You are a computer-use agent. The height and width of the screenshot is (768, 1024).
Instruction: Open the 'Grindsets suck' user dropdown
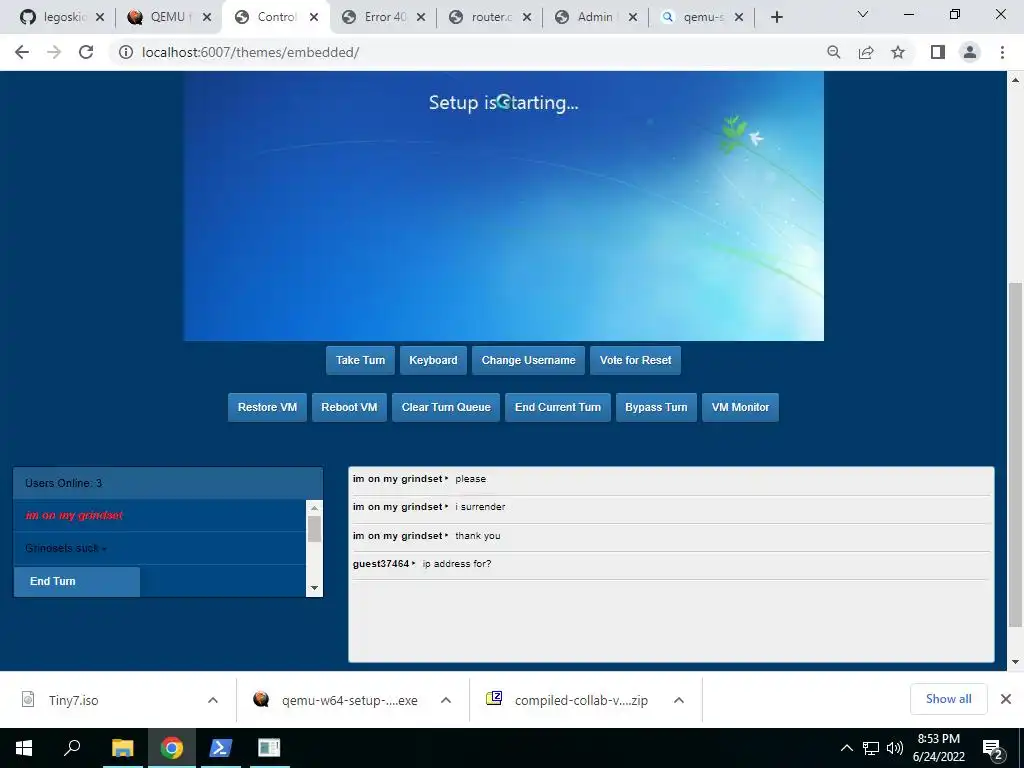[159, 548]
